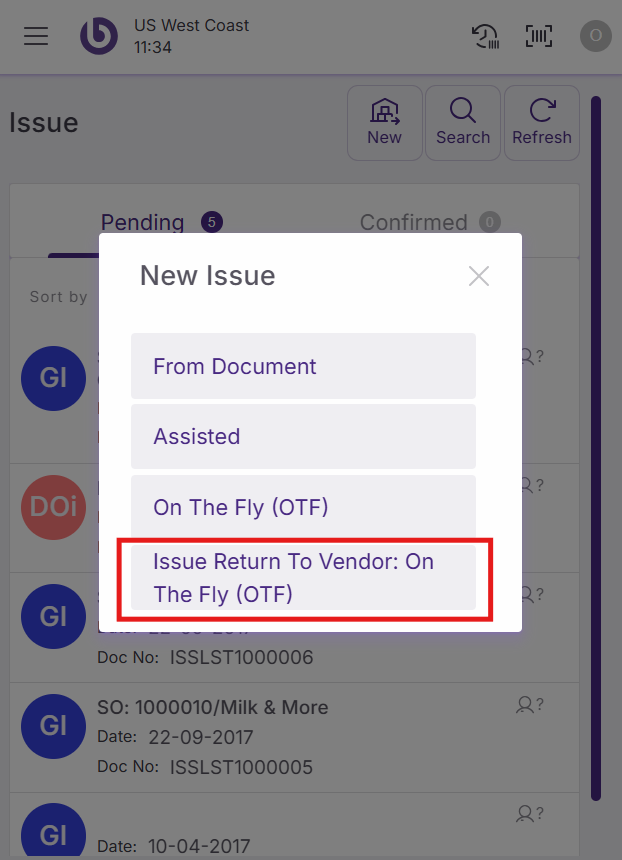Choose the Assisted option
Image resolution: width=622 pixels, height=860 pixels.
coord(303,437)
